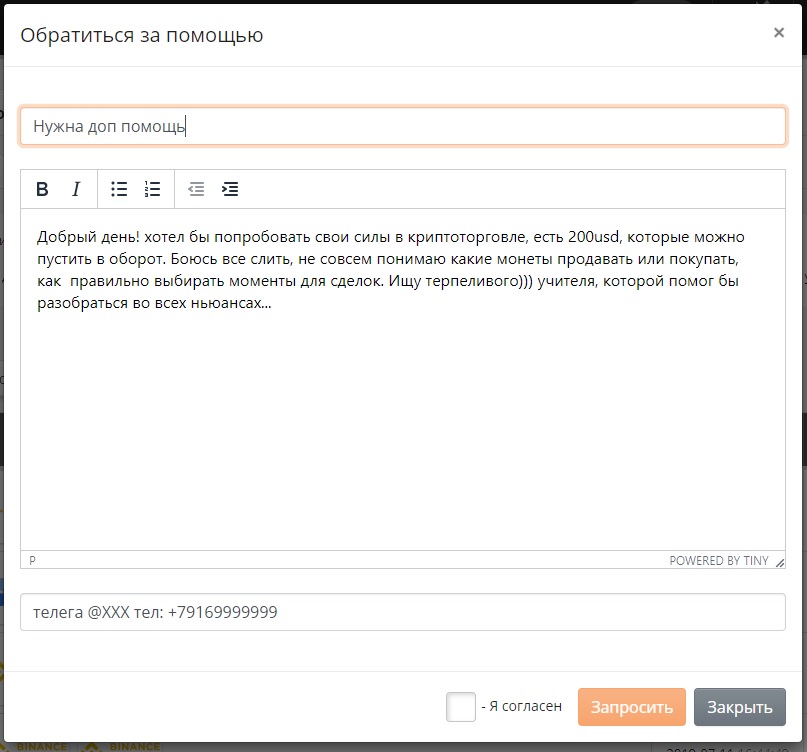Close the help dialog with the X
The width and height of the screenshot is (807, 752).
pyautogui.click(x=779, y=32)
